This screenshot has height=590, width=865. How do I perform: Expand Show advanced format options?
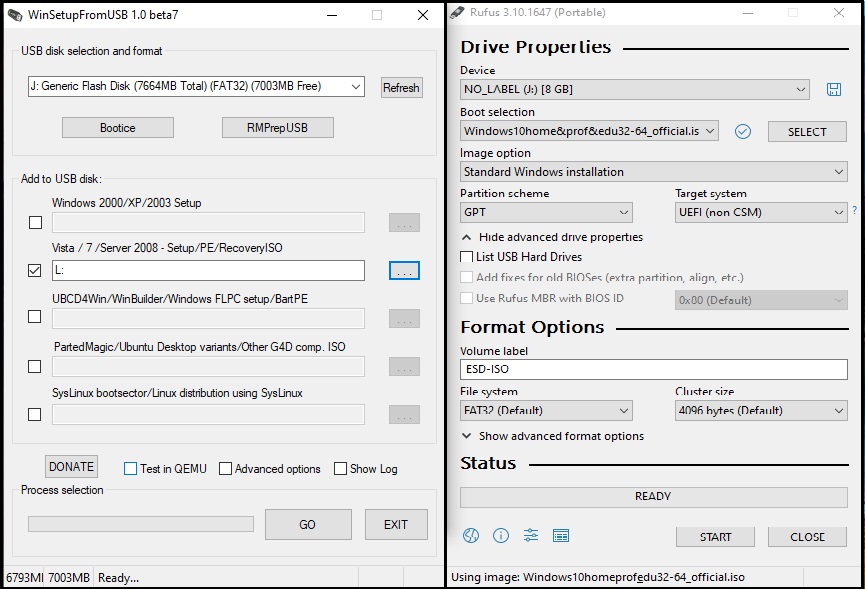coord(553,436)
